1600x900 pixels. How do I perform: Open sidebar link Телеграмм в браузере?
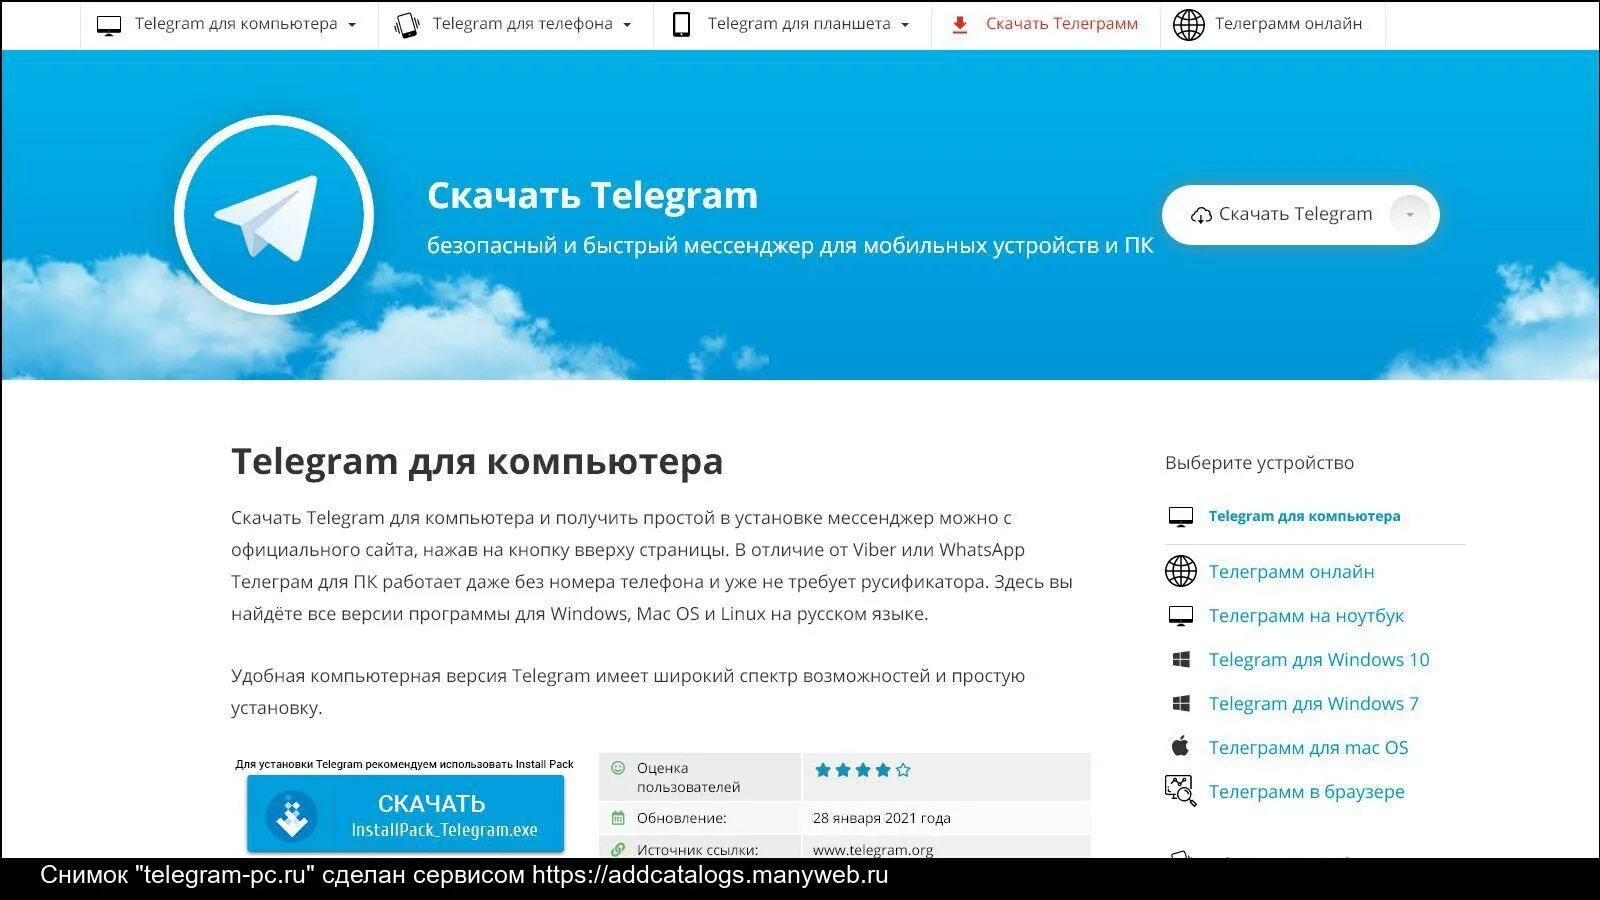1306,792
